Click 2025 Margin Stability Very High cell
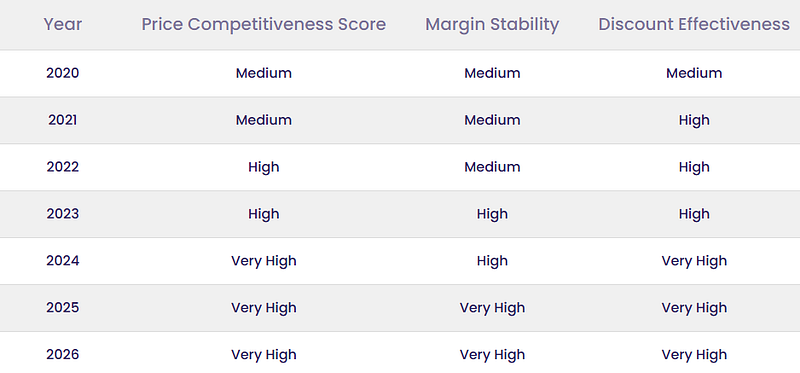The image size is (800, 373). click(x=492, y=308)
